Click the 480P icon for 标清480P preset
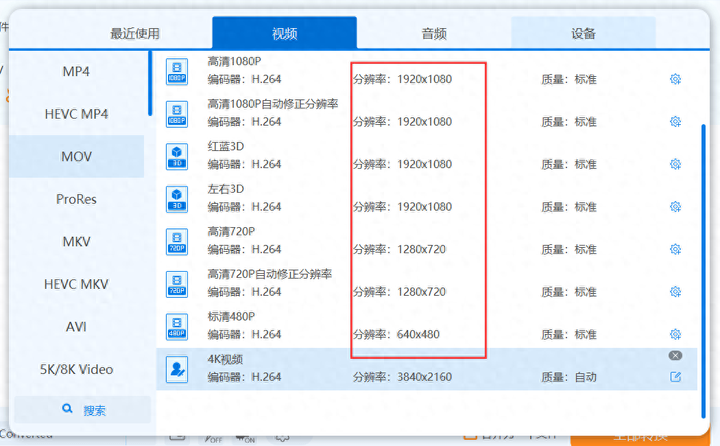The height and width of the screenshot is (446, 720). pos(177,327)
